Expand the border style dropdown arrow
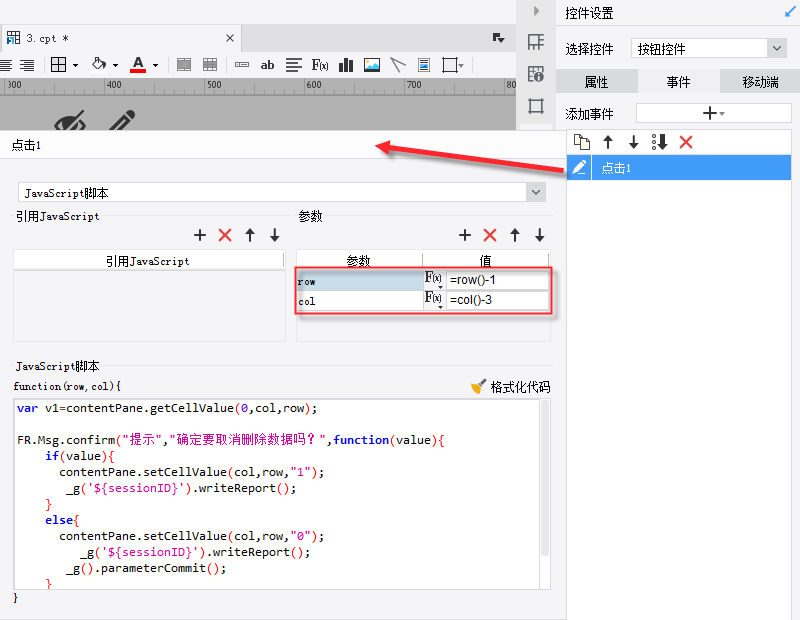800x620 pixels. 76,65
